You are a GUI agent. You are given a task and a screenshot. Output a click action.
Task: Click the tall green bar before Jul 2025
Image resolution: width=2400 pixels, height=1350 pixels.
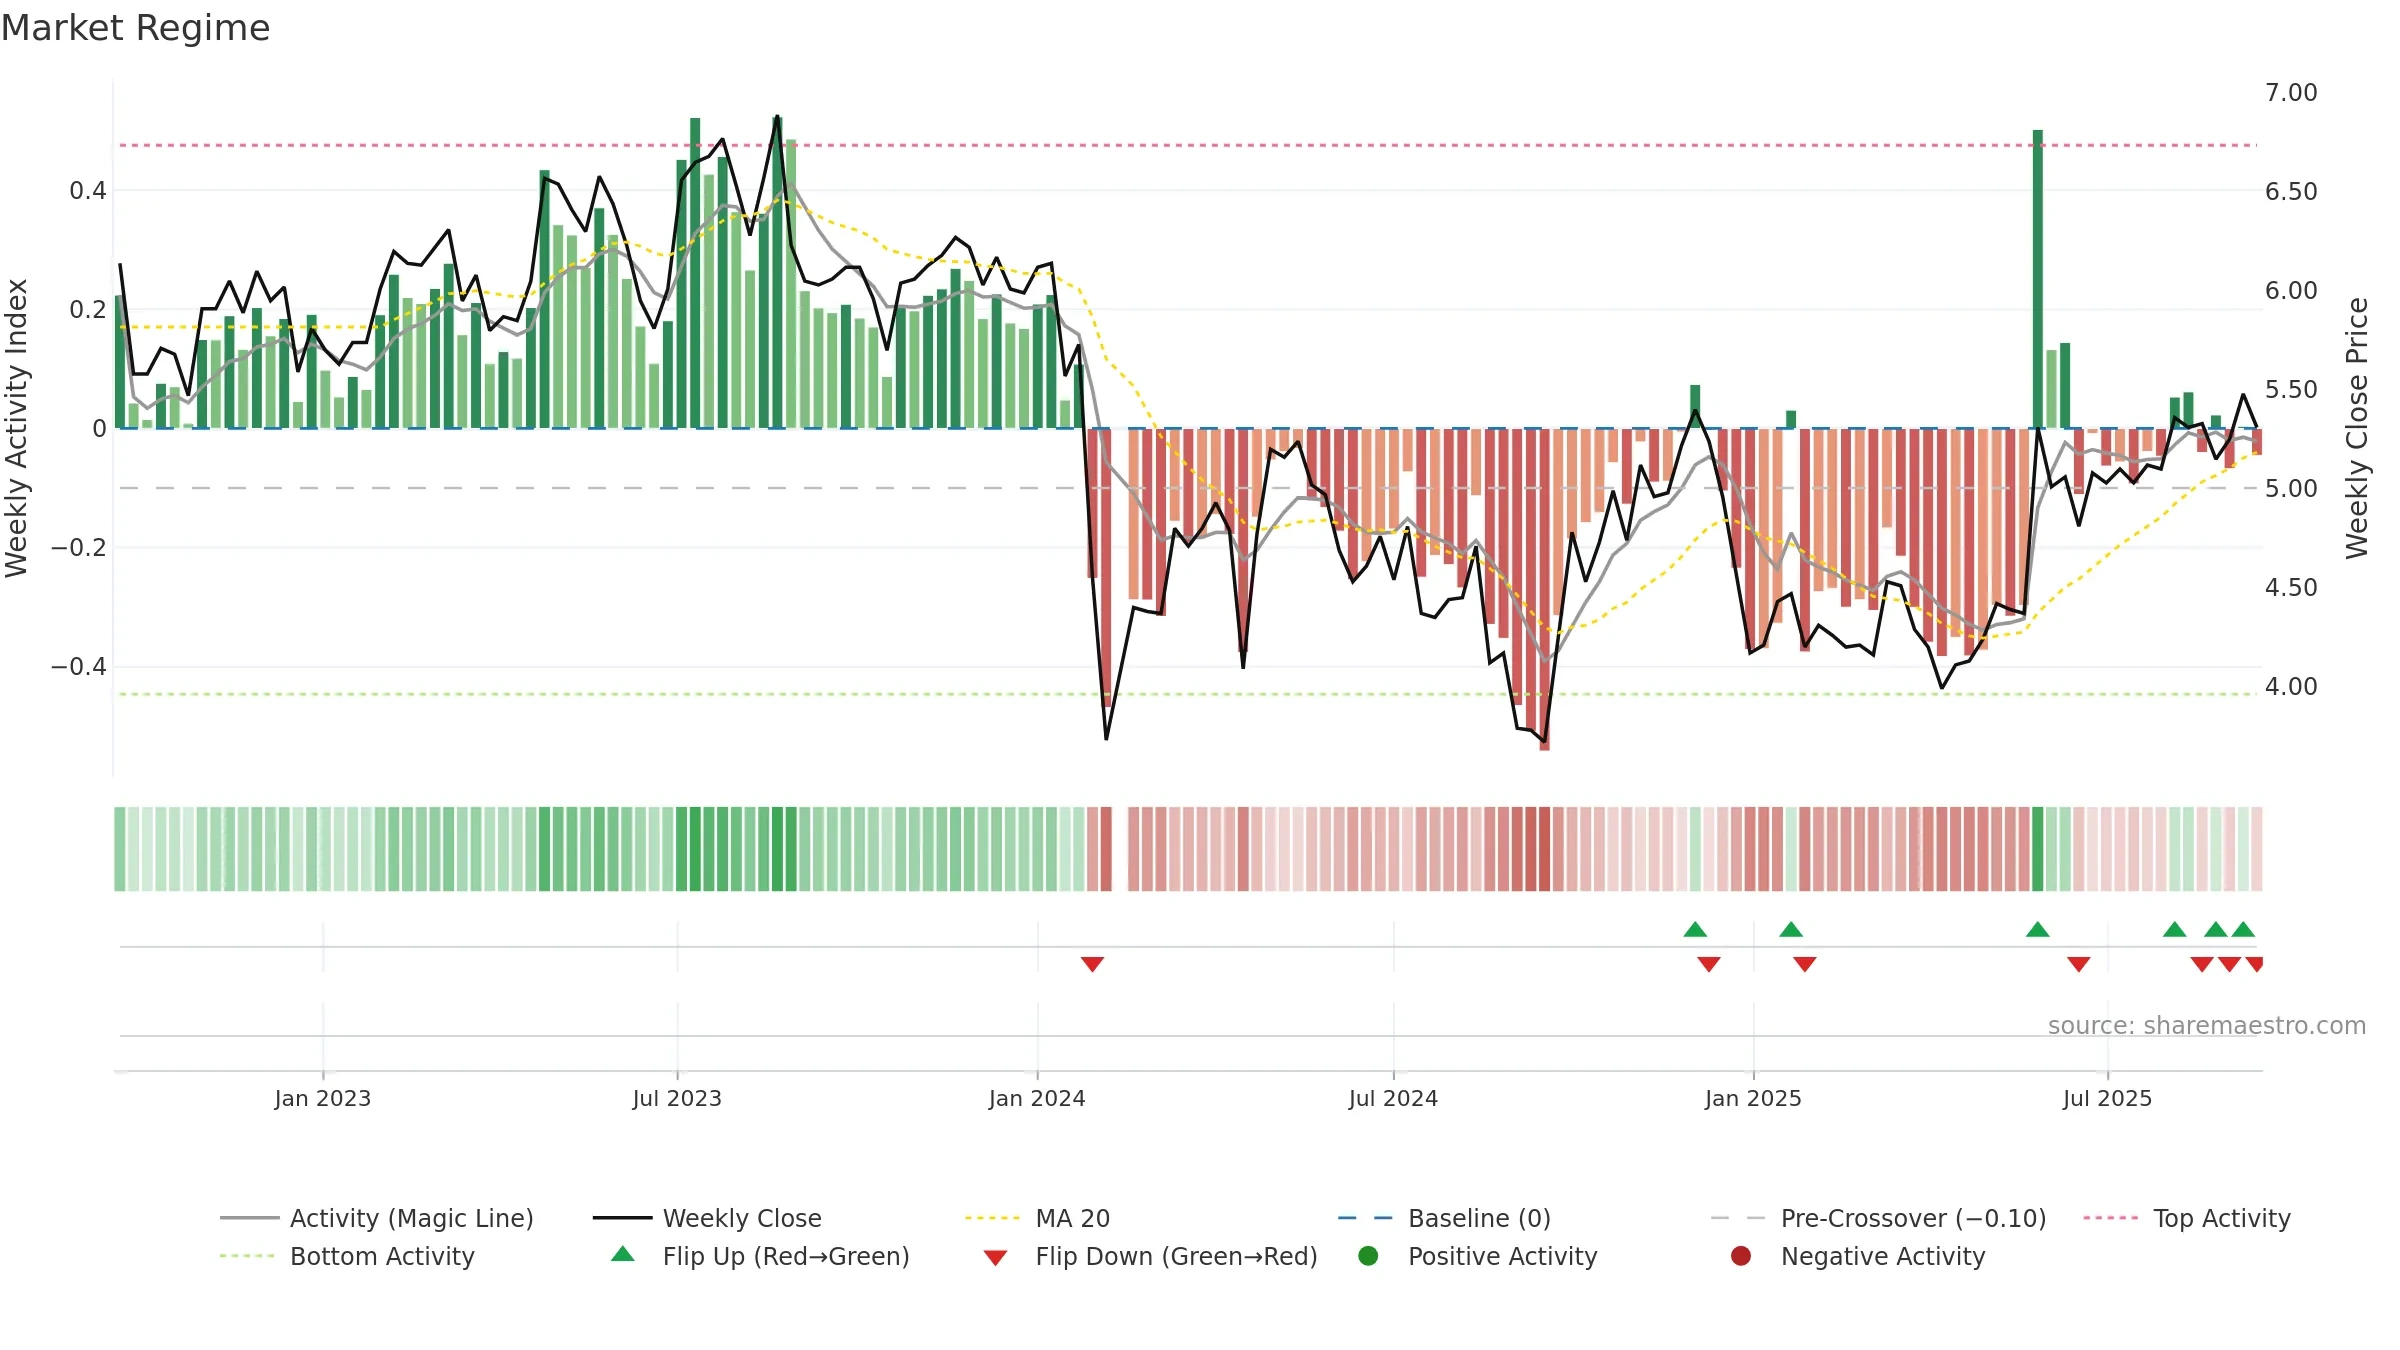pyautogui.click(x=2038, y=279)
